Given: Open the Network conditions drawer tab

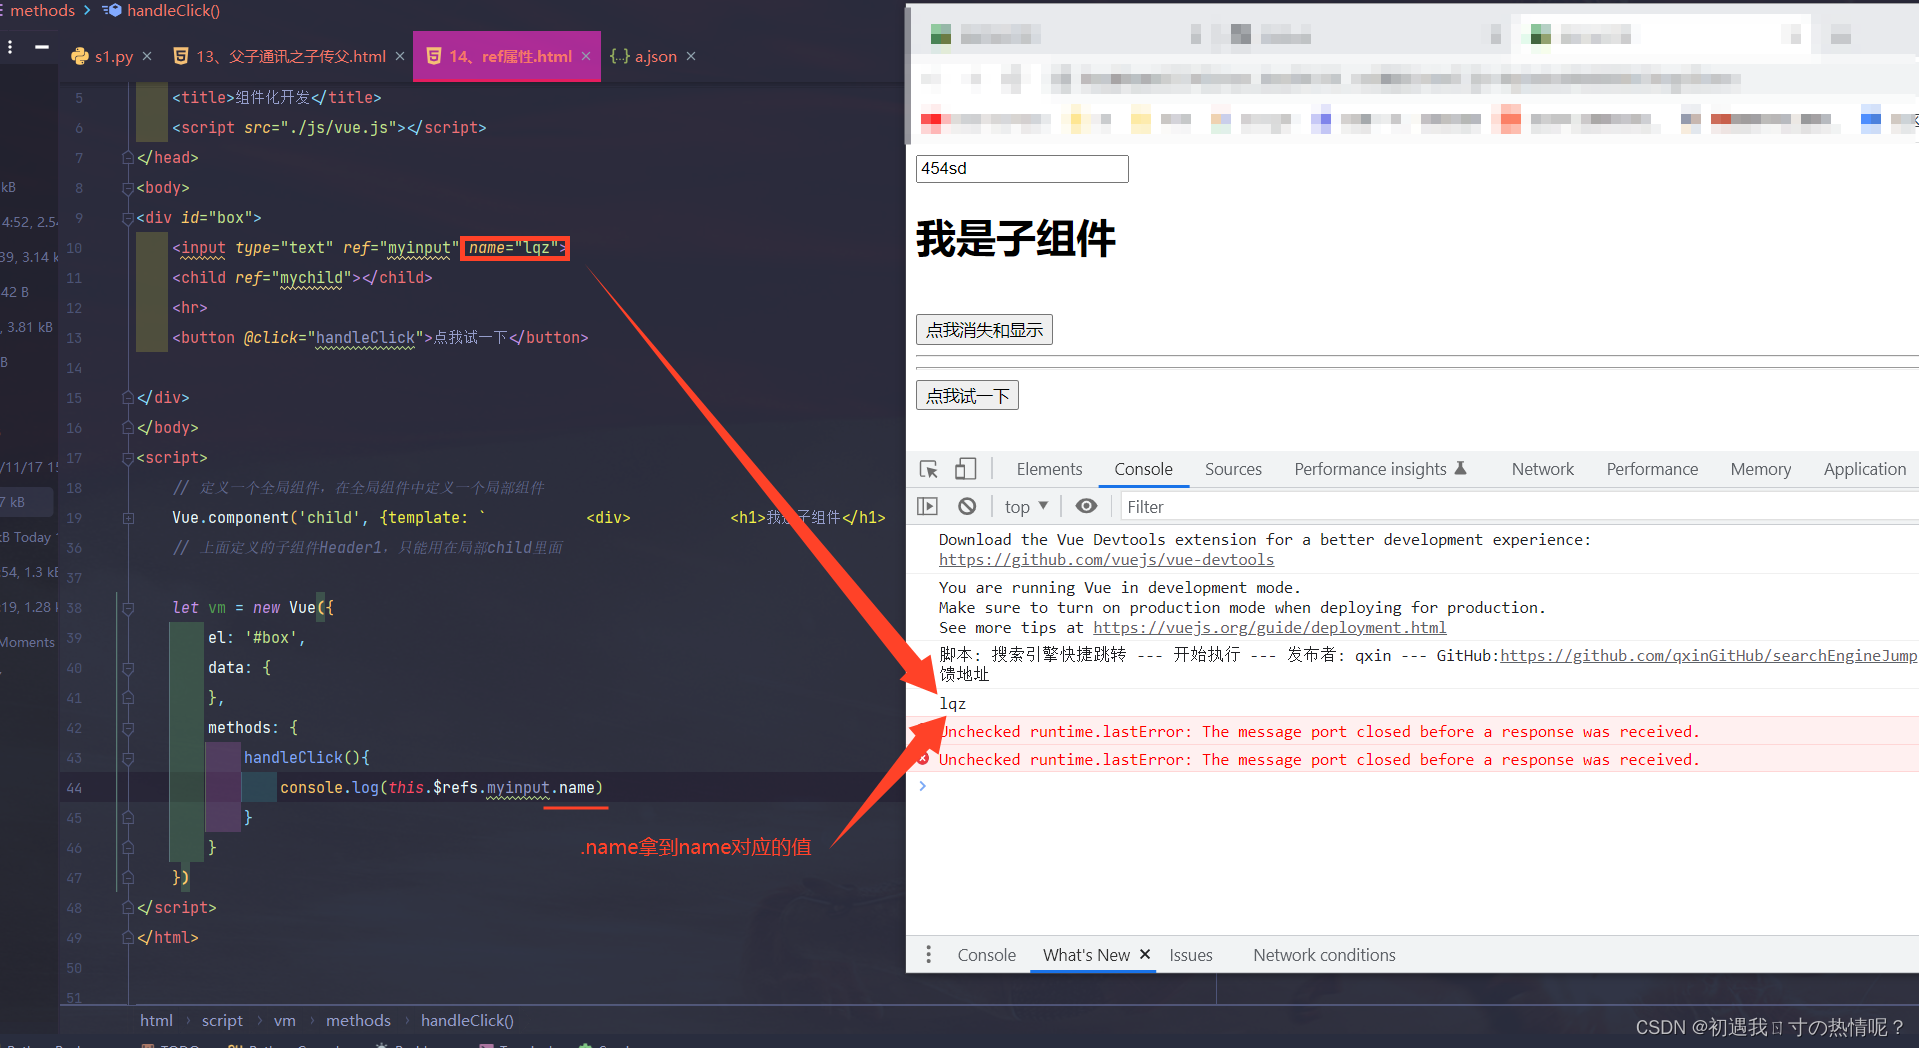Looking at the screenshot, I should [1324, 955].
